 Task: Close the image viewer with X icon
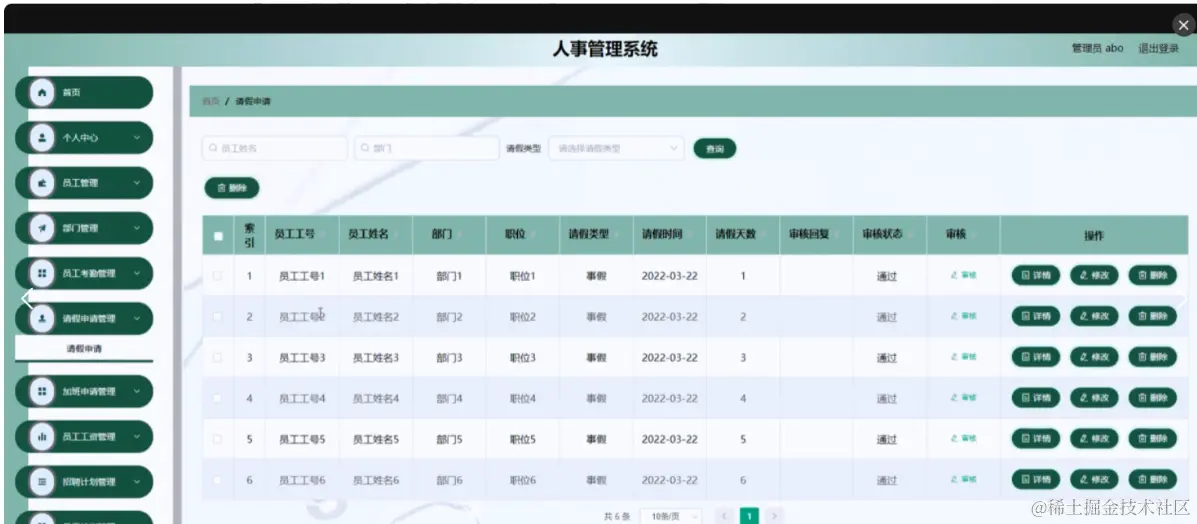1183,25
